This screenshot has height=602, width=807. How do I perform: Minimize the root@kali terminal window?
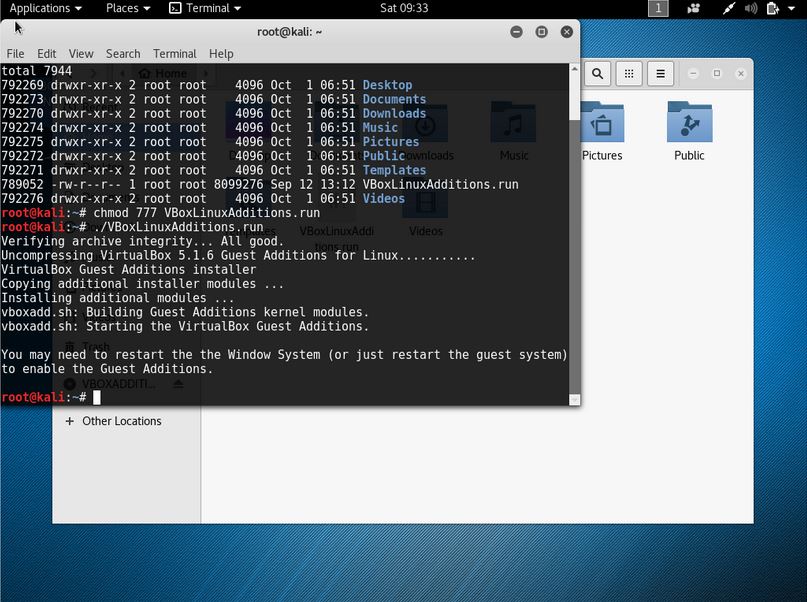516,32
